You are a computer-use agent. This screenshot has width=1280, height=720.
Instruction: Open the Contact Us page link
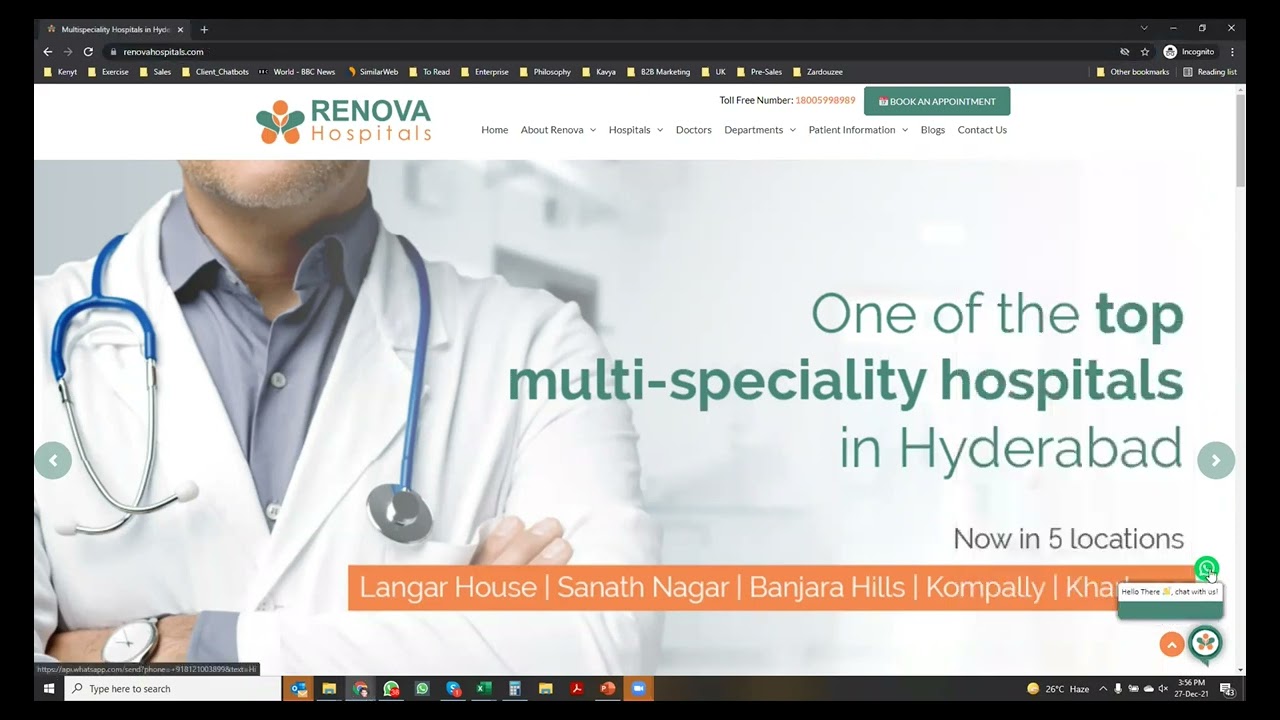point(981,130)
